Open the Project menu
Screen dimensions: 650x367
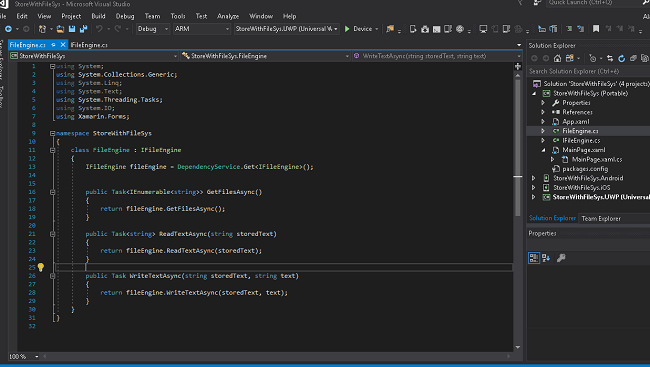pos(71,16)
